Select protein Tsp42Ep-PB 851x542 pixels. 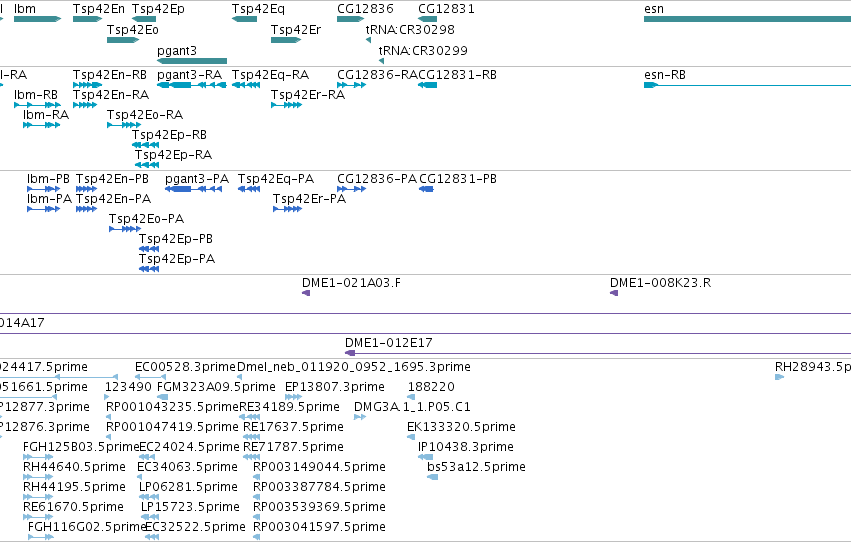pos(149,249)
